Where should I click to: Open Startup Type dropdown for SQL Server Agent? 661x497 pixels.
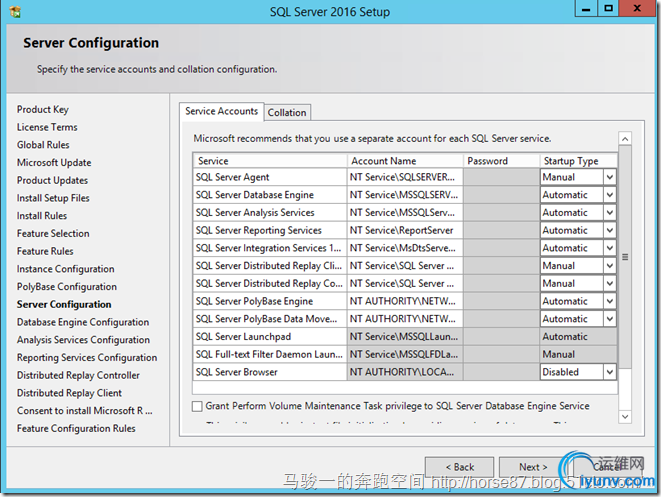coord(610,177)
